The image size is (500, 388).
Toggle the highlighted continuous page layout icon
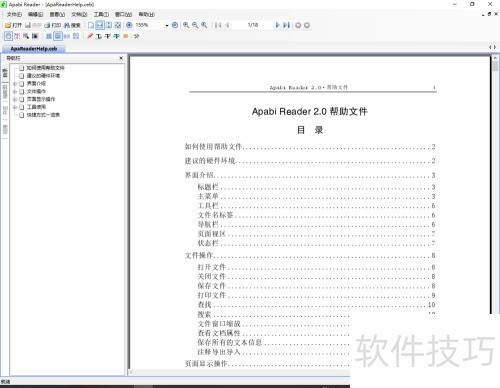click(x=58, y=36)
